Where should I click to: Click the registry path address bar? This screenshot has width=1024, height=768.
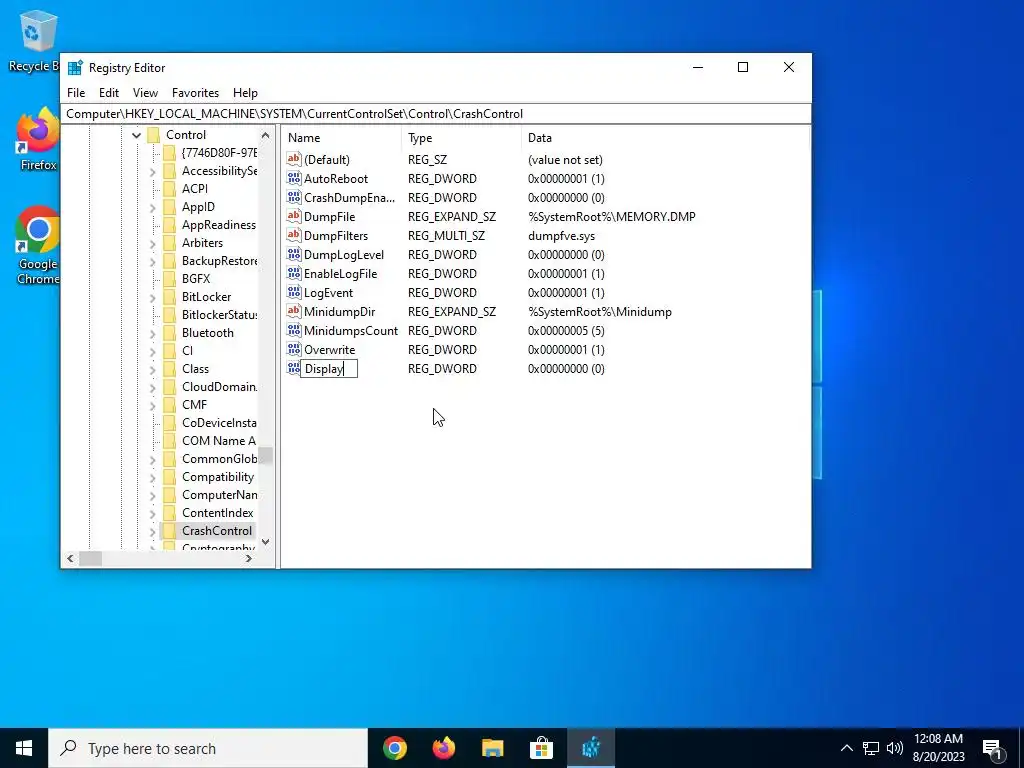[x=436, y=114]
